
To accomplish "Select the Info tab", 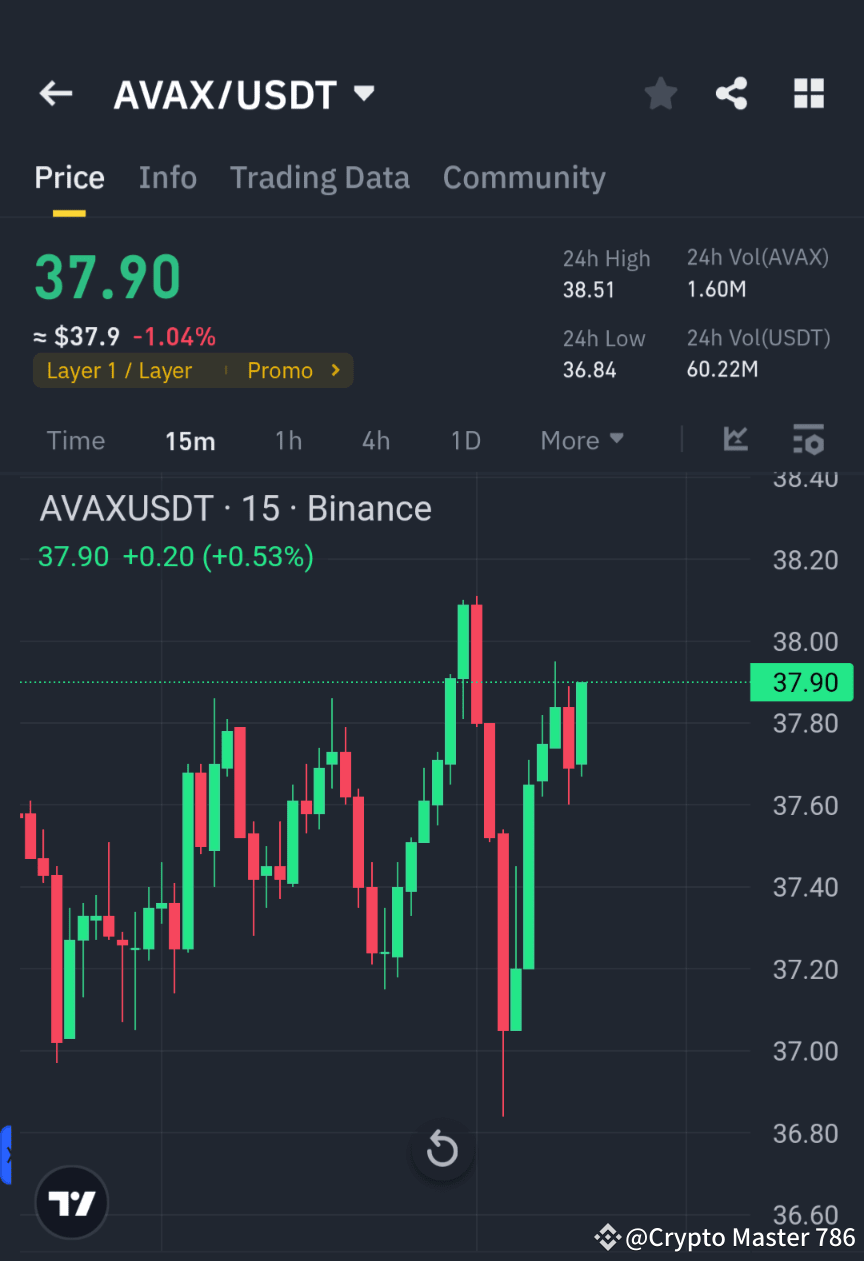I will pos(167,177).
